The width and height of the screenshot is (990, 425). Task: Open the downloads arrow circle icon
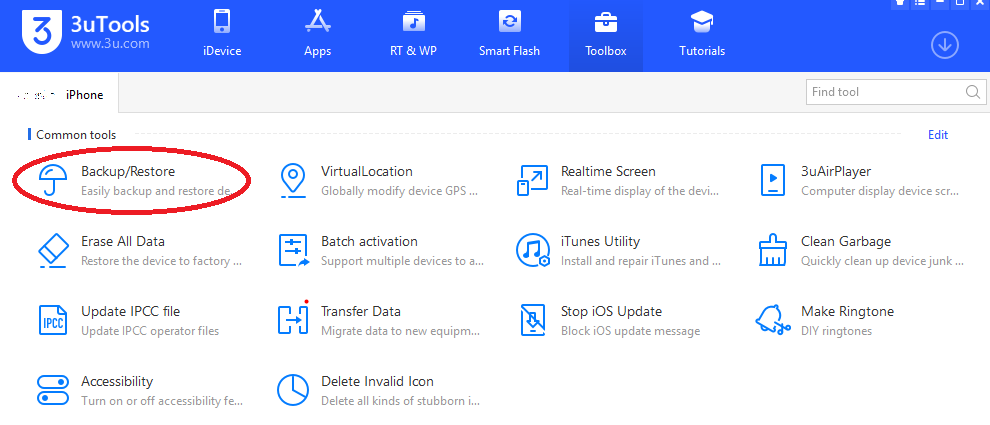[x=945, y=45]
